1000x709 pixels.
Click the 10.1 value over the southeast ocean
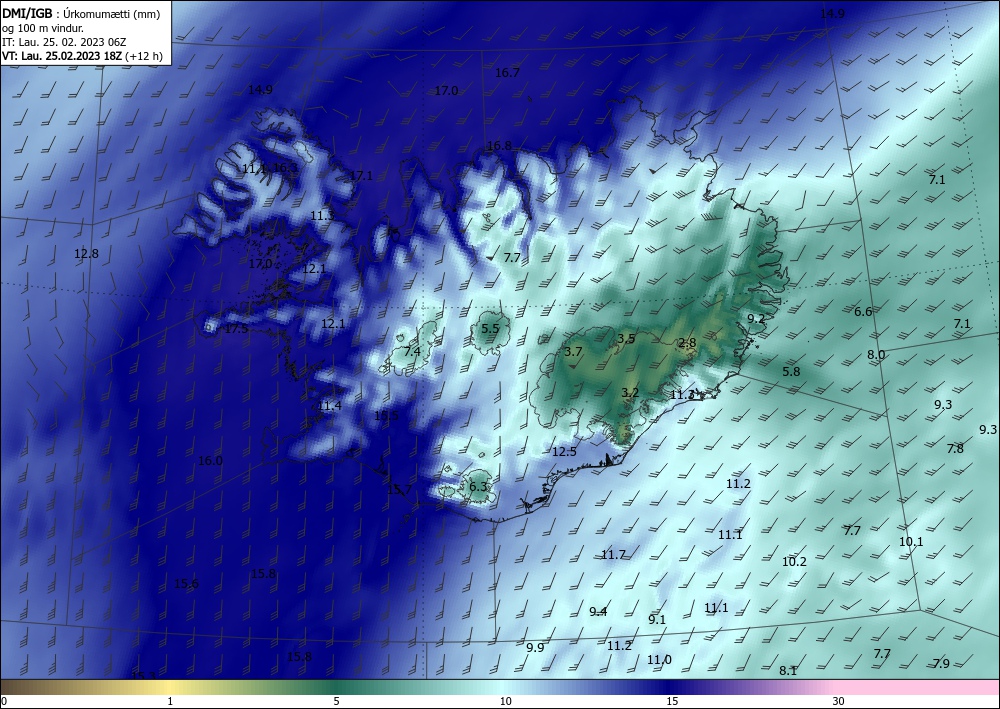click(911, 541)
